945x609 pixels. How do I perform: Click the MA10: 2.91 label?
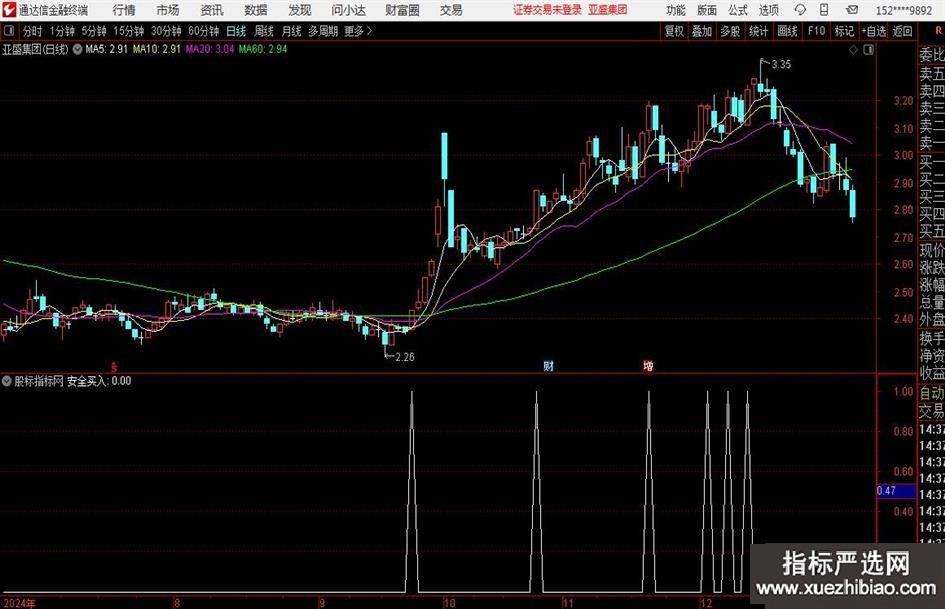point(156,49)
